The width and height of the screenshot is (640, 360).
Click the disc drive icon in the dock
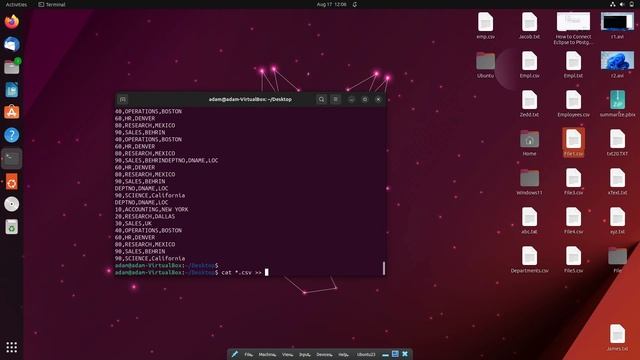[x=11, y=204]
